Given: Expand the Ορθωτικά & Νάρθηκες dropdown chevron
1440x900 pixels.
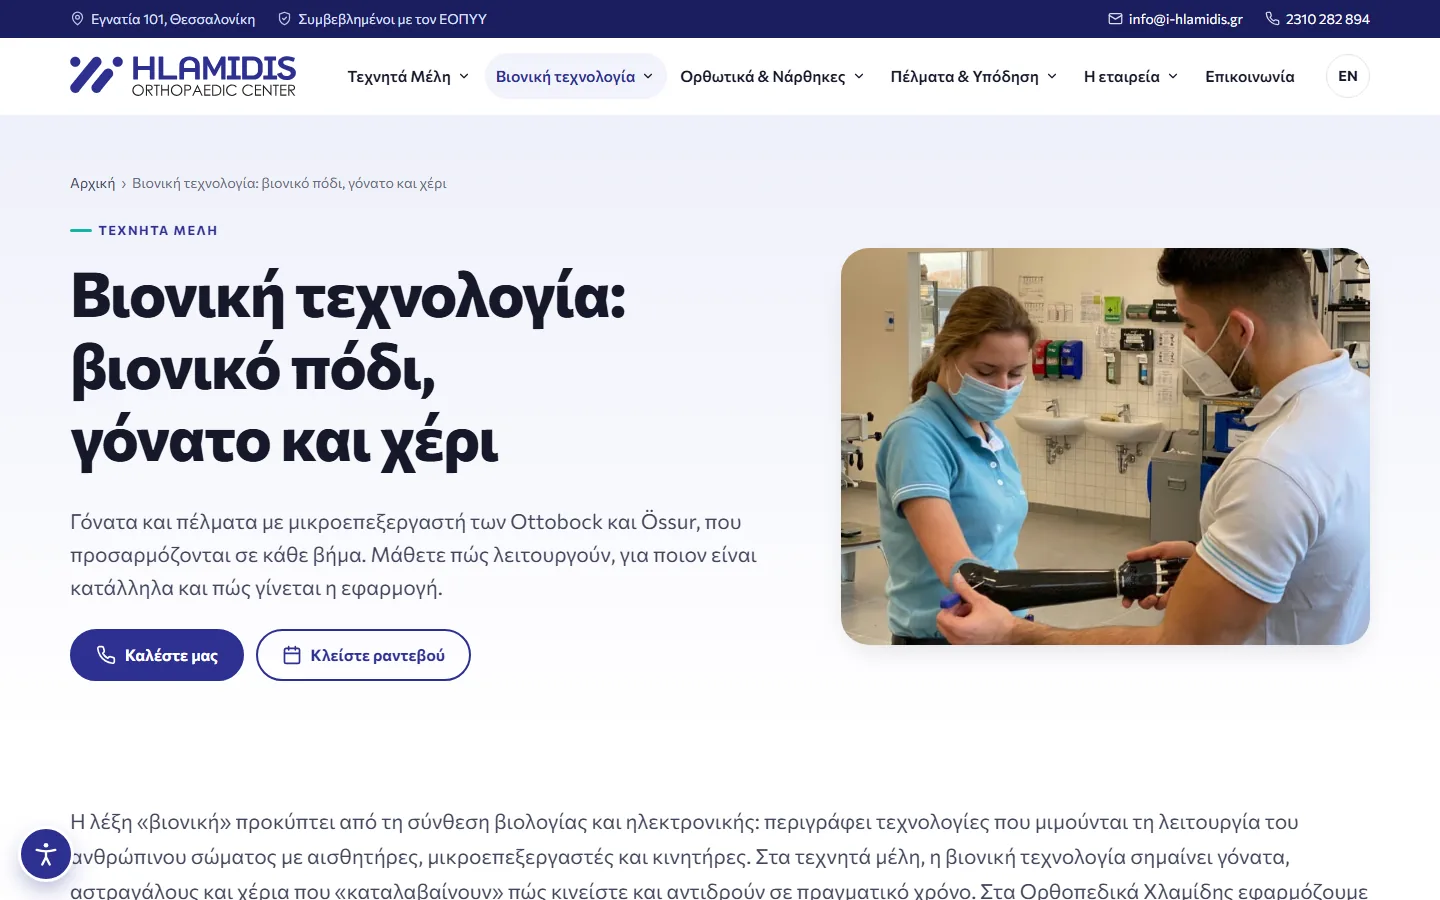Looking at the screenshot, I should (858, 76).
